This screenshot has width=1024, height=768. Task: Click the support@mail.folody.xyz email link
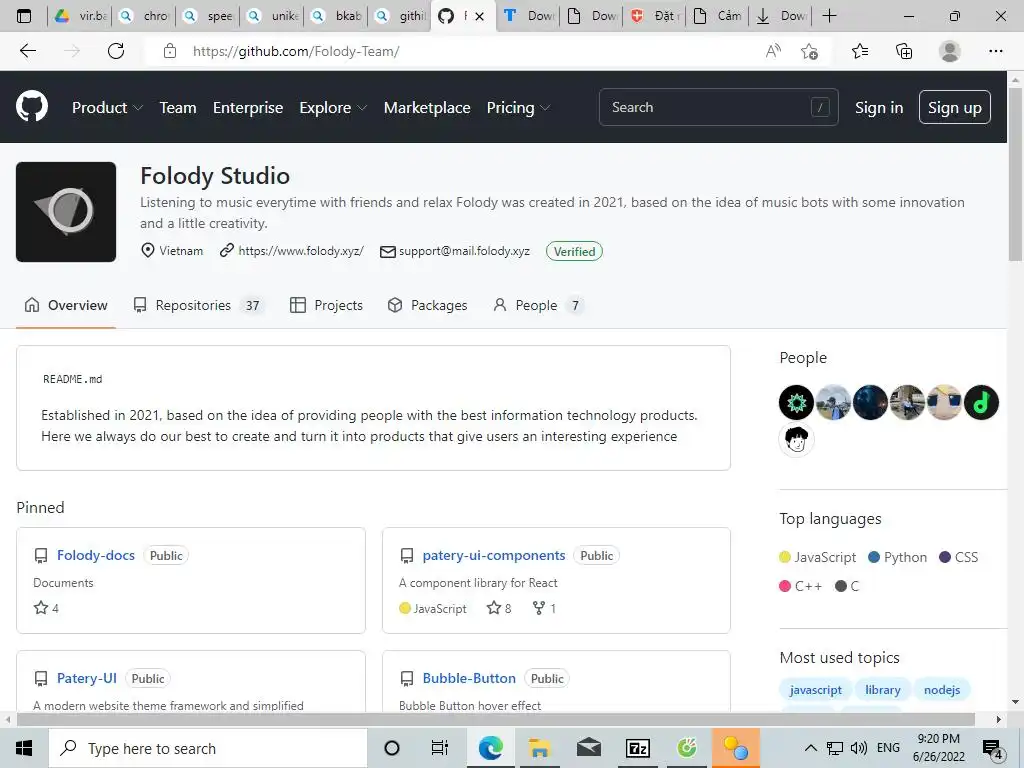(x=464, y=251)
